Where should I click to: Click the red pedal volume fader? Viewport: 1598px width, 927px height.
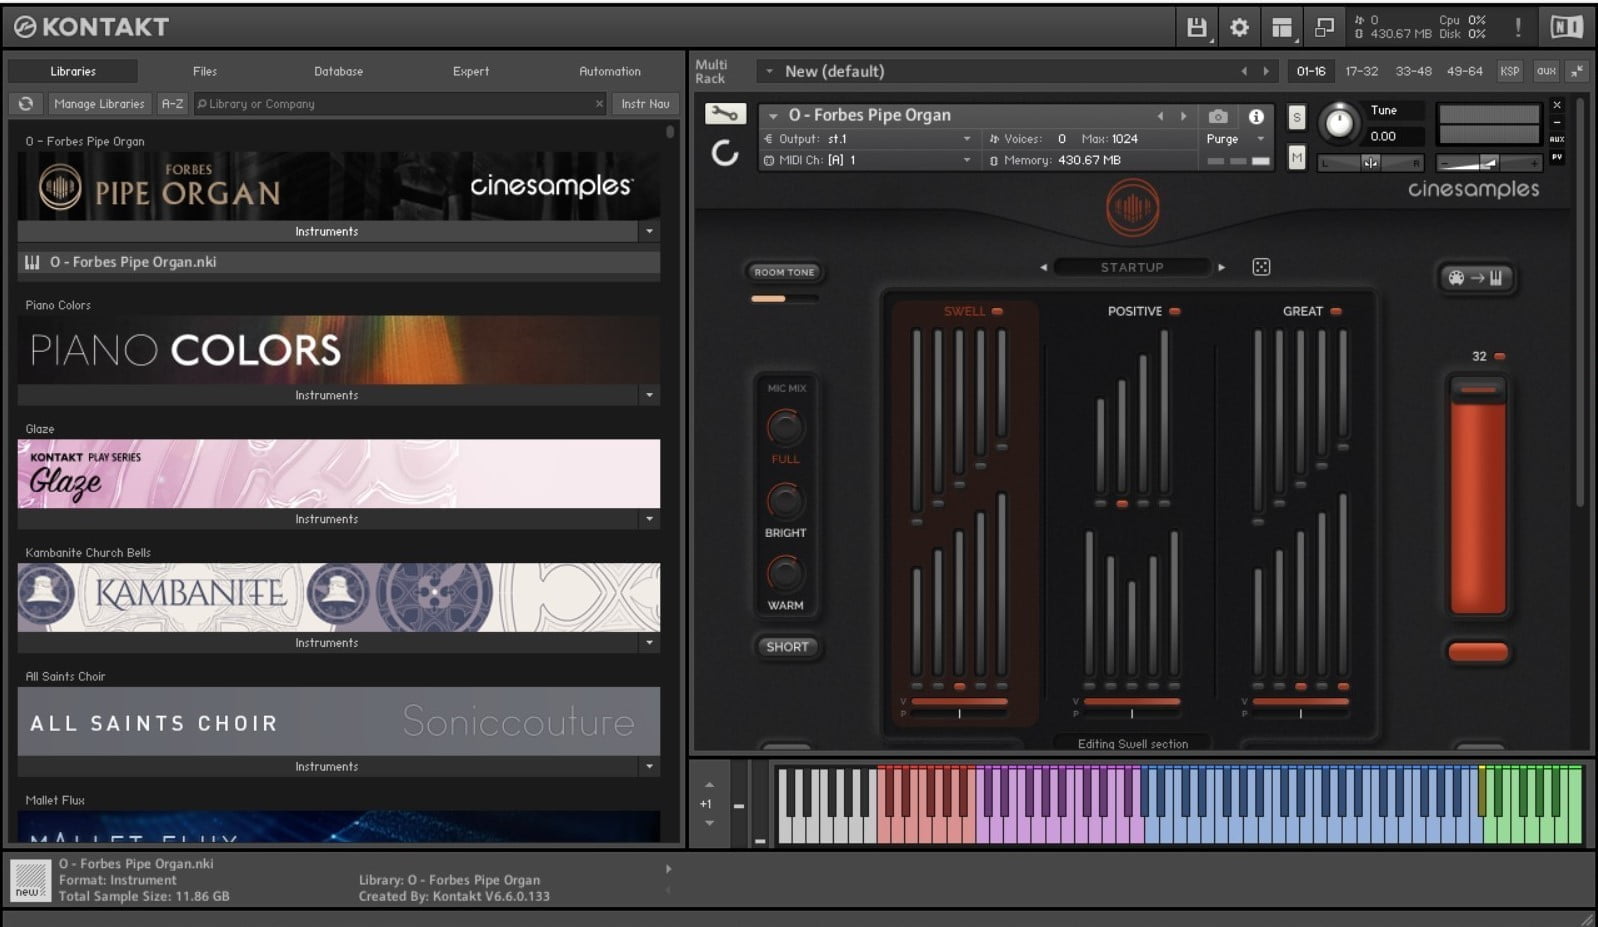(x=1478, y=497)
